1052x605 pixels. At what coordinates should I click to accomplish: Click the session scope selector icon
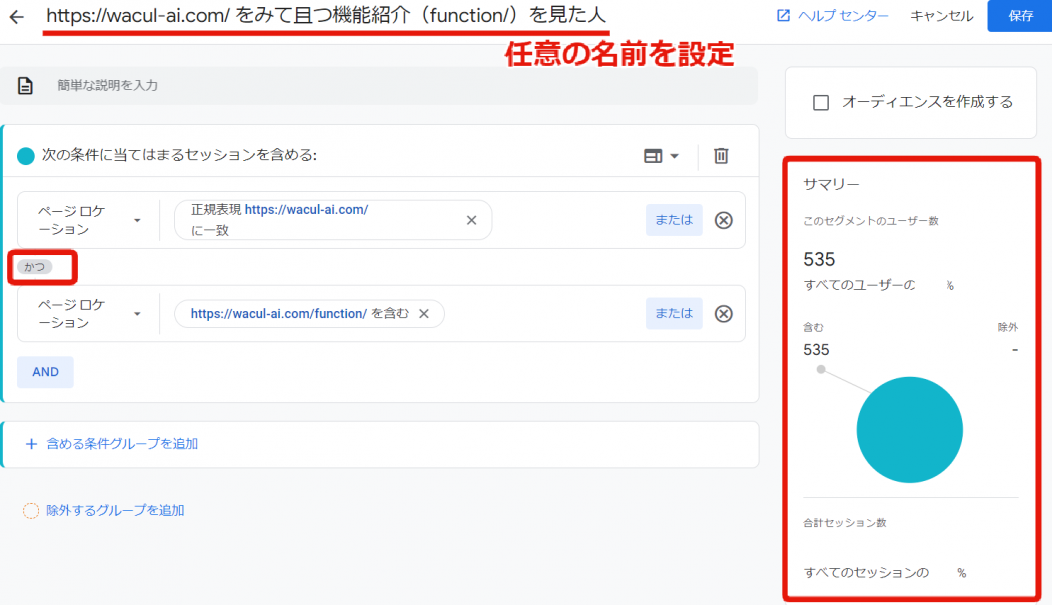tap(654, 155)
